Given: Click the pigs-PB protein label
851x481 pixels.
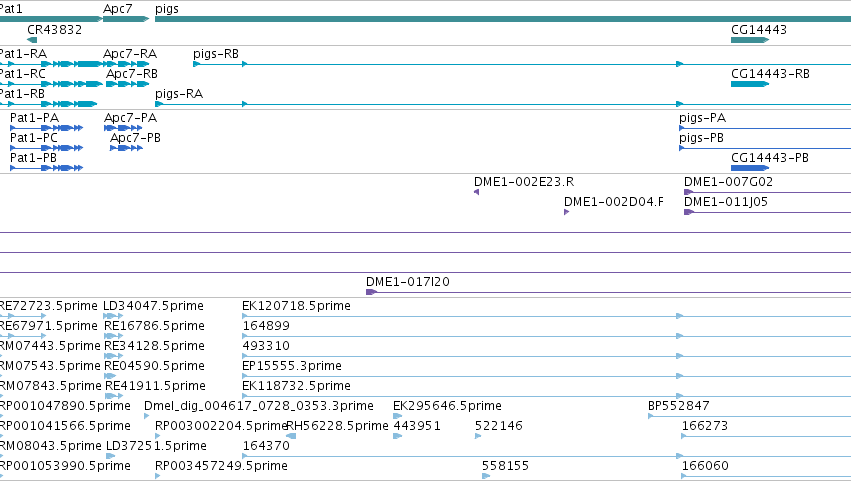Looking at the screenshot, I should point(701,138).
